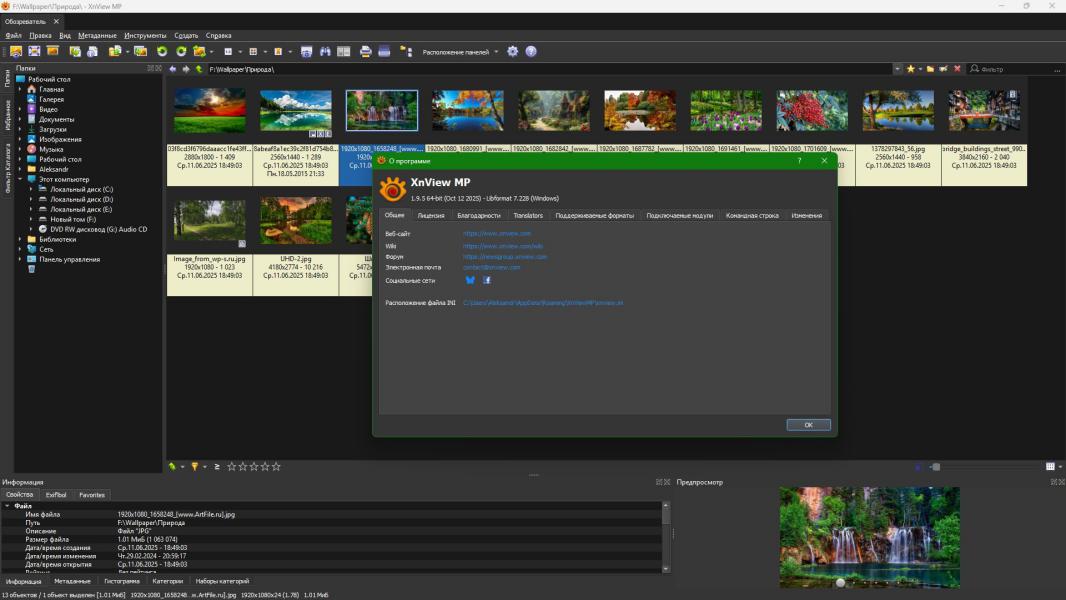This screenshot has height=600, width=1066.
Task: Expand the 'Локальный диск (C:)' tree node
Action: point(31,189)
